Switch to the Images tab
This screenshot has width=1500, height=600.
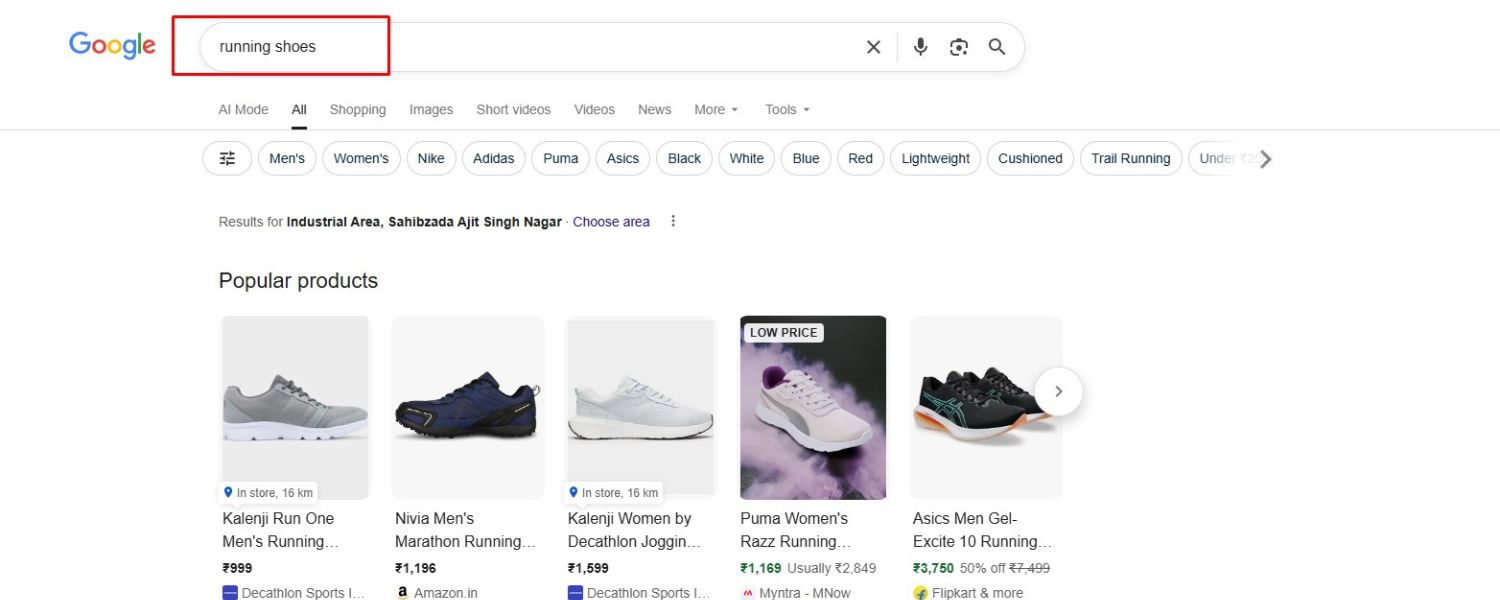coord(431,110)
